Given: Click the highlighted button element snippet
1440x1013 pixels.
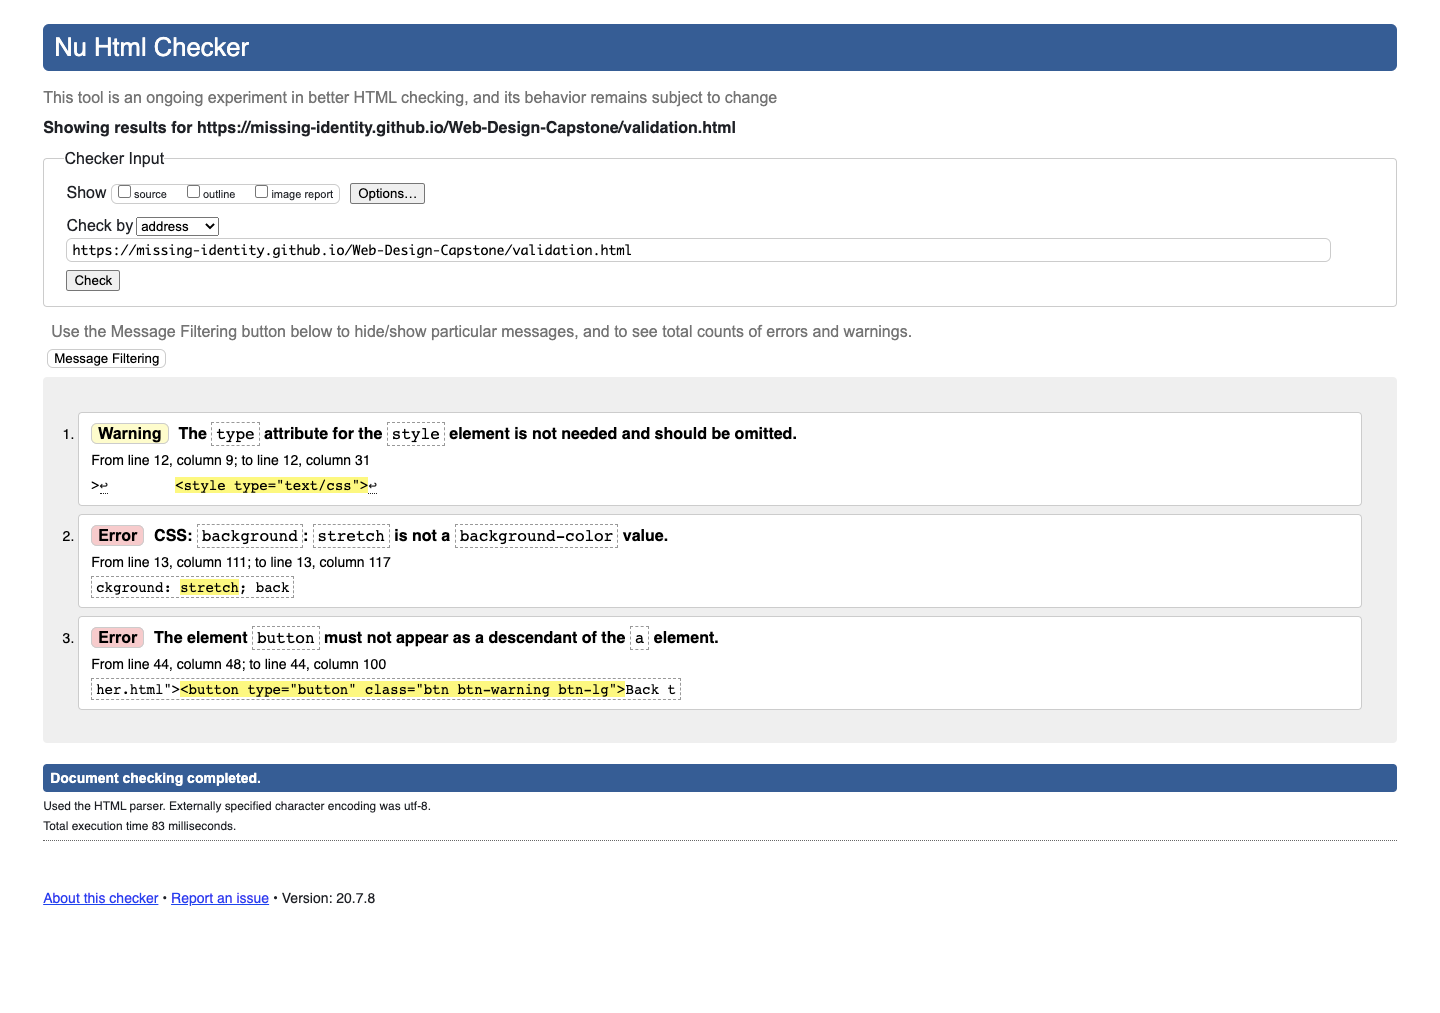Looking at the screenshot, I should coord(400,689).
